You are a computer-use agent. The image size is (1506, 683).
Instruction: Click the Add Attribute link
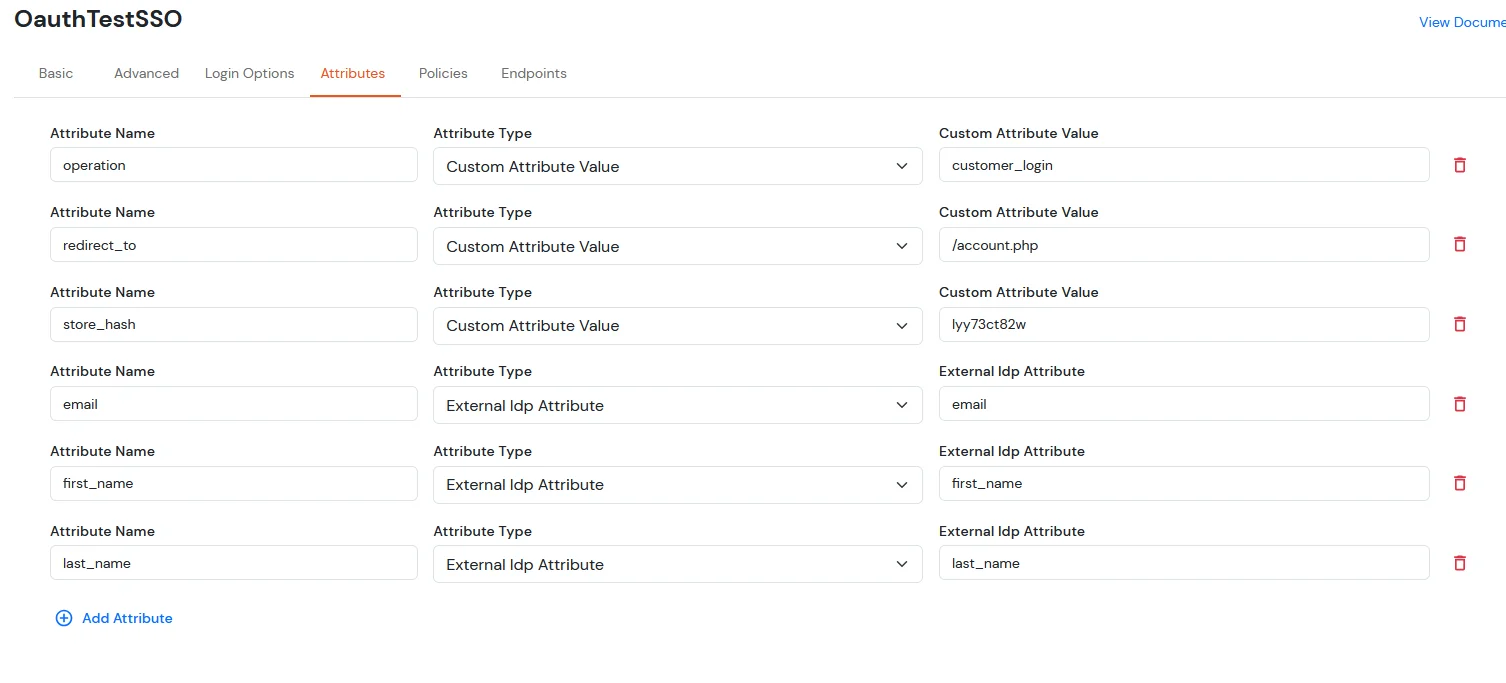(127, 618)
